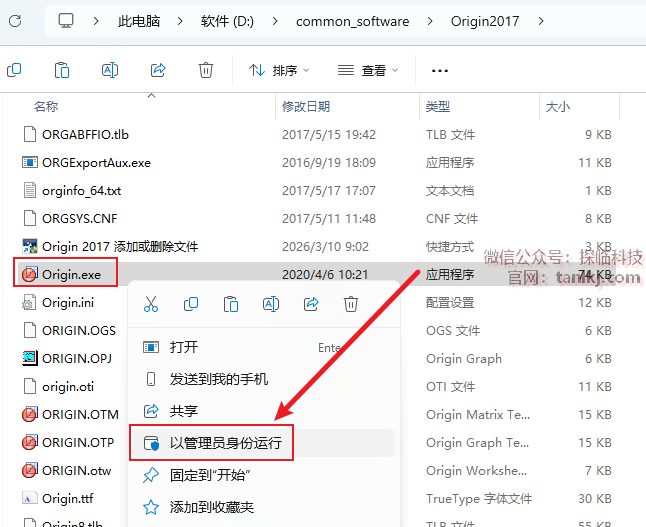646x527 pixels.
Task: Click the 30 KB size cell
Action: pyautogui.click(x=595, y=499)
